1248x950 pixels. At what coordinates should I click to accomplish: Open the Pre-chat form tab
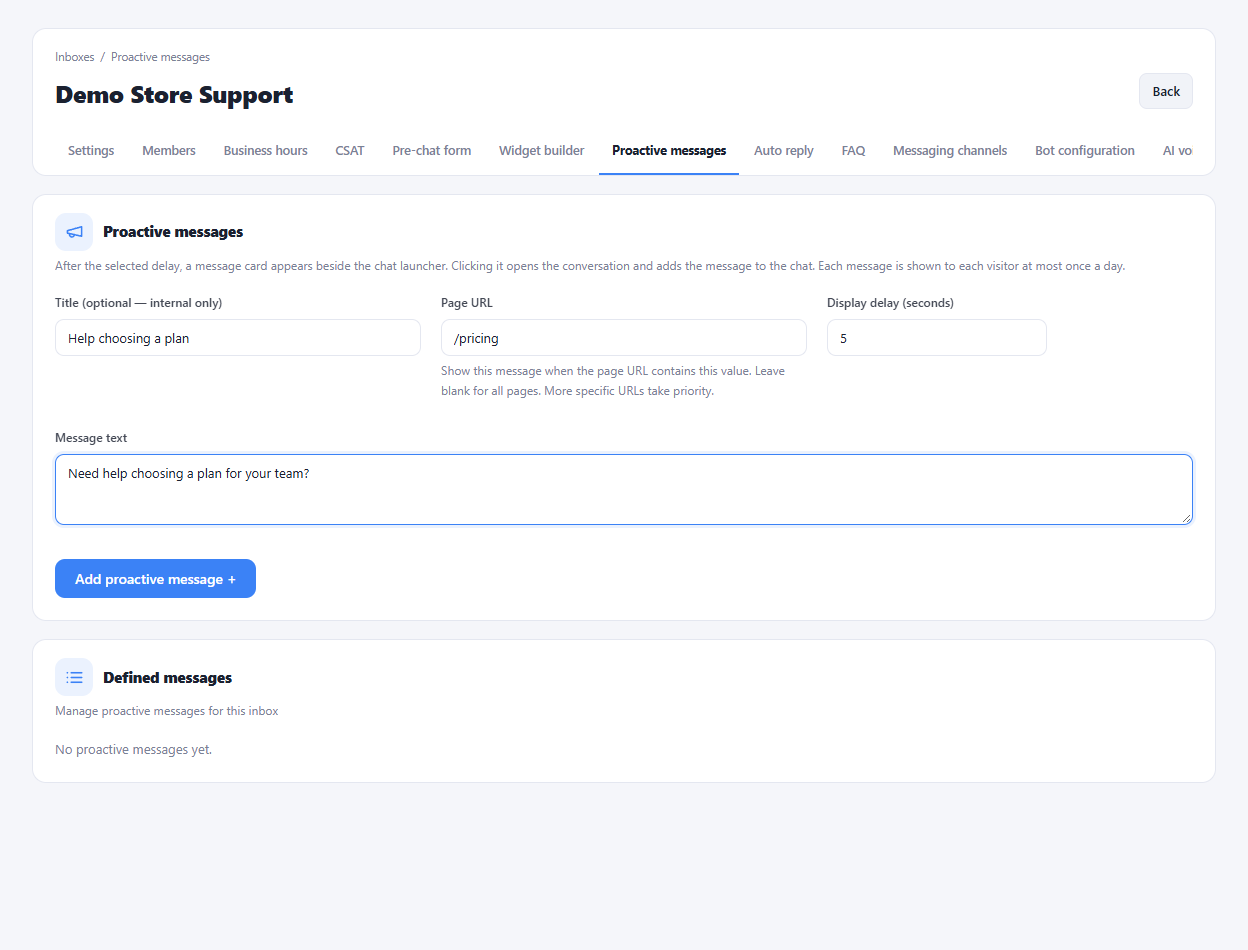432,151
